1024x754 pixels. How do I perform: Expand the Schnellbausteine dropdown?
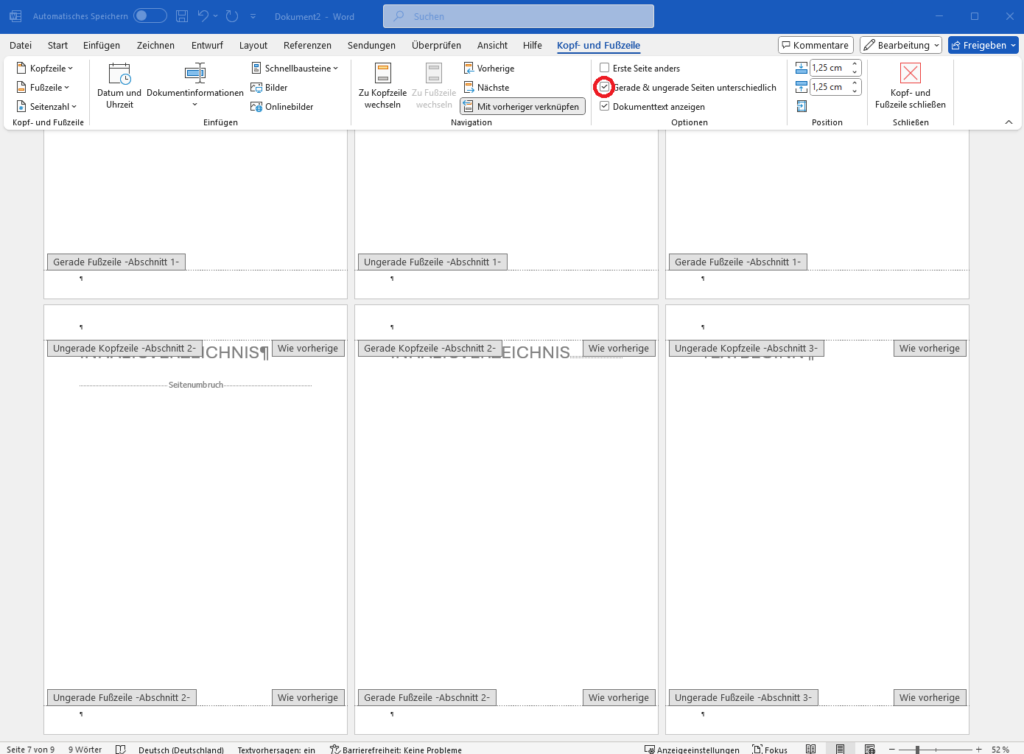tap(295, 68)
